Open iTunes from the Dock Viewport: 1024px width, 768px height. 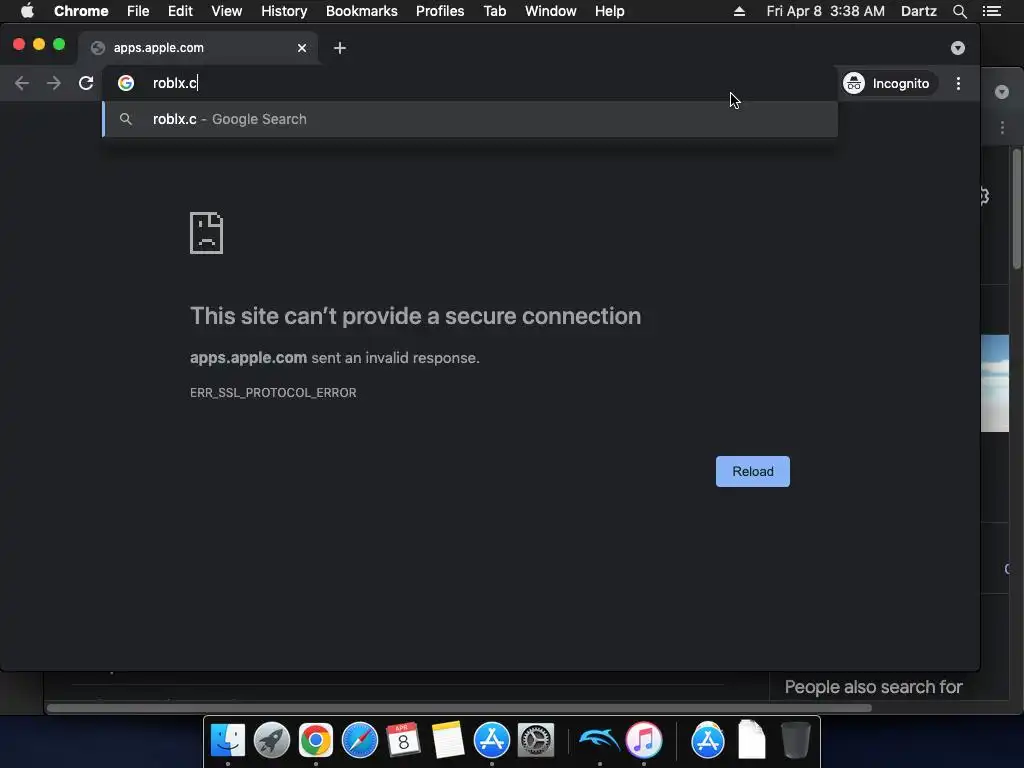[644, 740]
